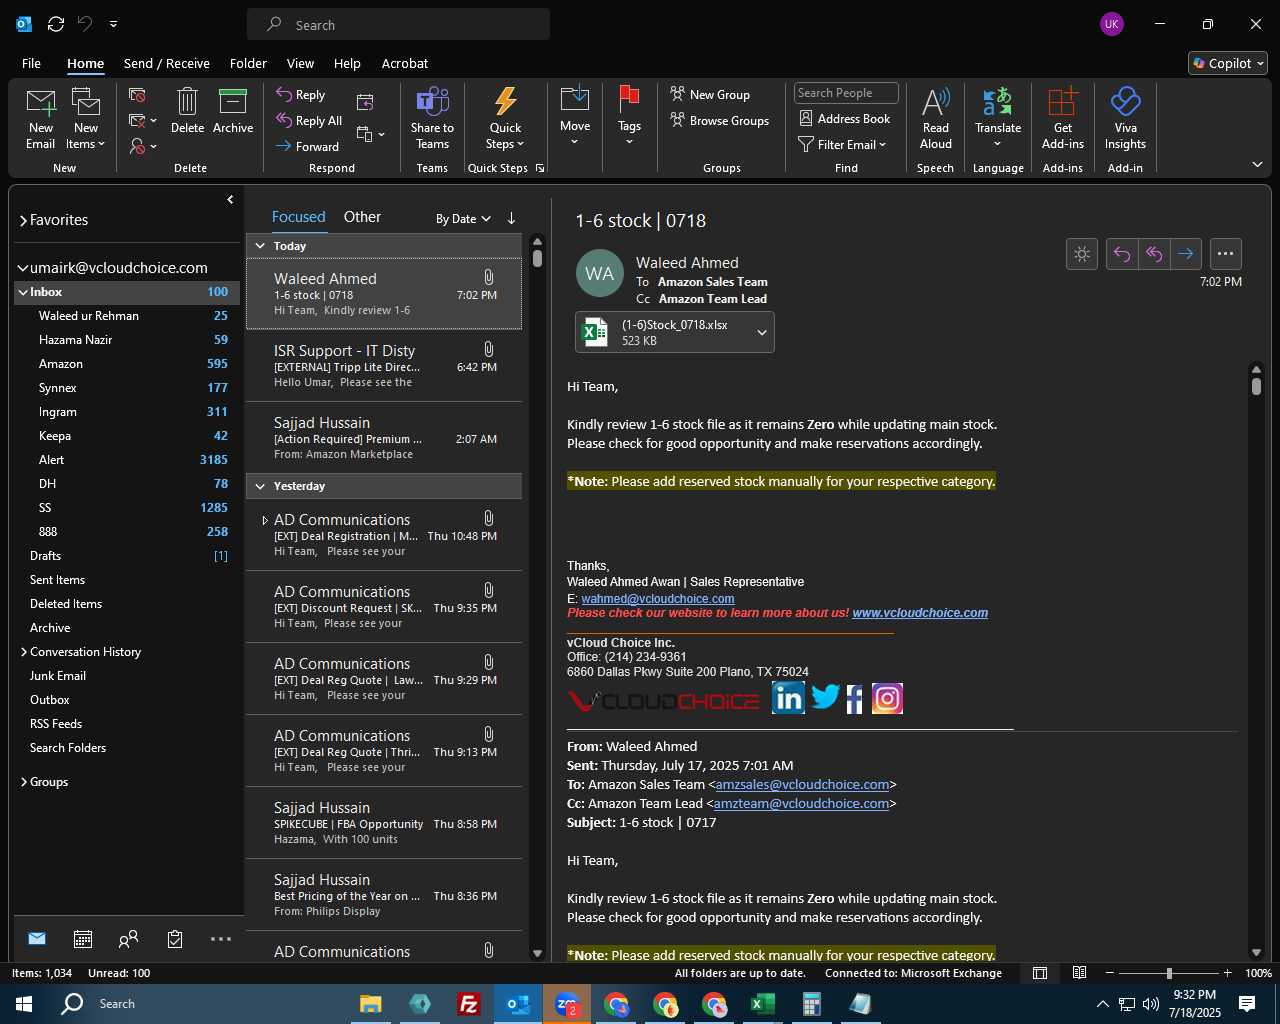Click the wahmed@vcloudchoice.com link
Image resolution: width=1280 pixels, height=1024 pixels.
point(658,599)
